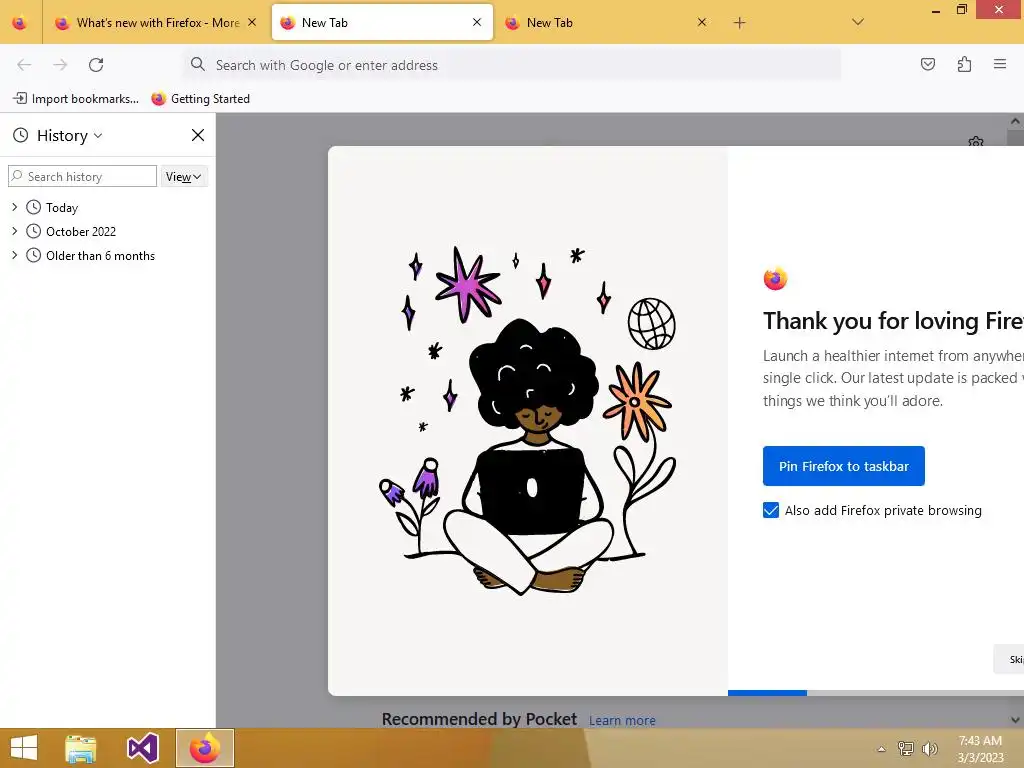The image size is (1024, 768).
Task: Expand the Today history folder
Action: pos(14,207)
